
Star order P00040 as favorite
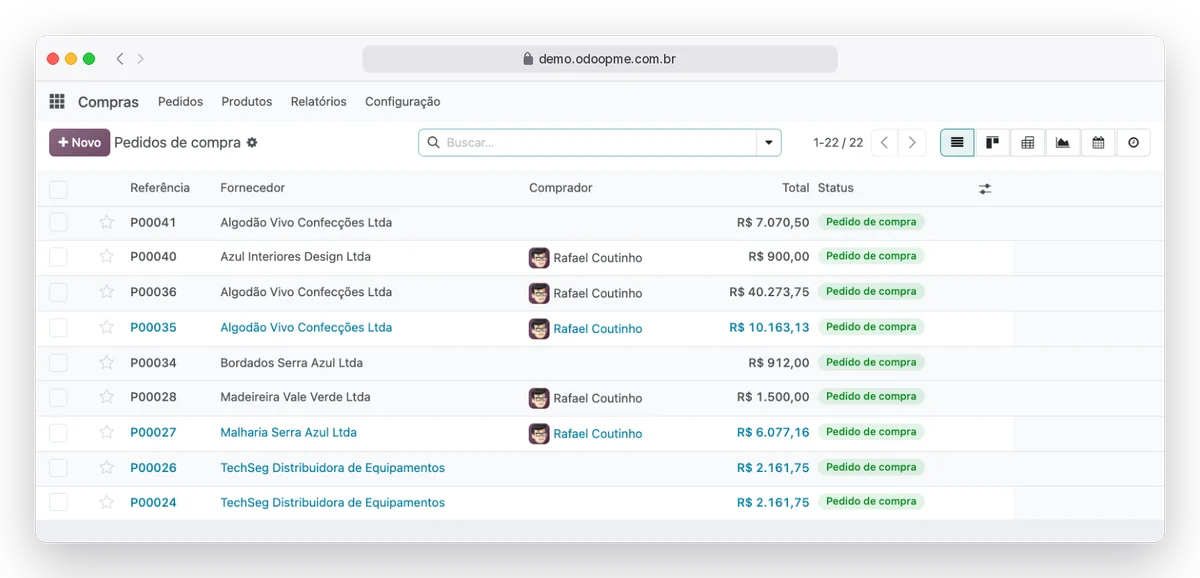coord(106,257)
